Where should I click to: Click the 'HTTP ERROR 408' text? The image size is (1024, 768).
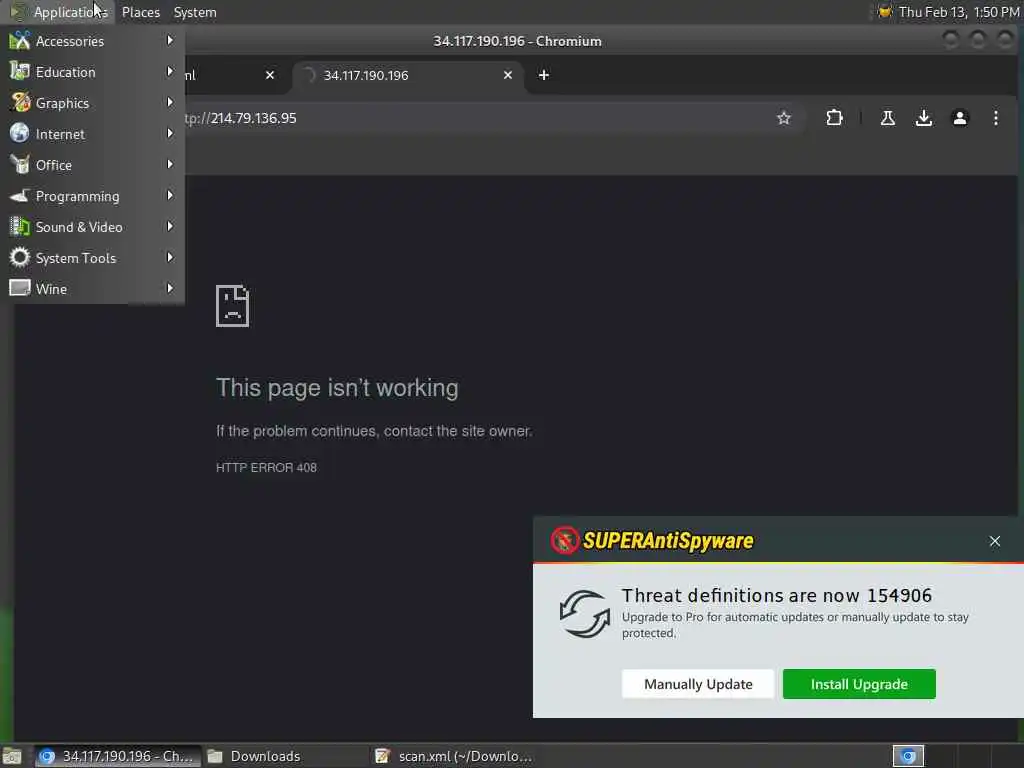tap(266, 468)
